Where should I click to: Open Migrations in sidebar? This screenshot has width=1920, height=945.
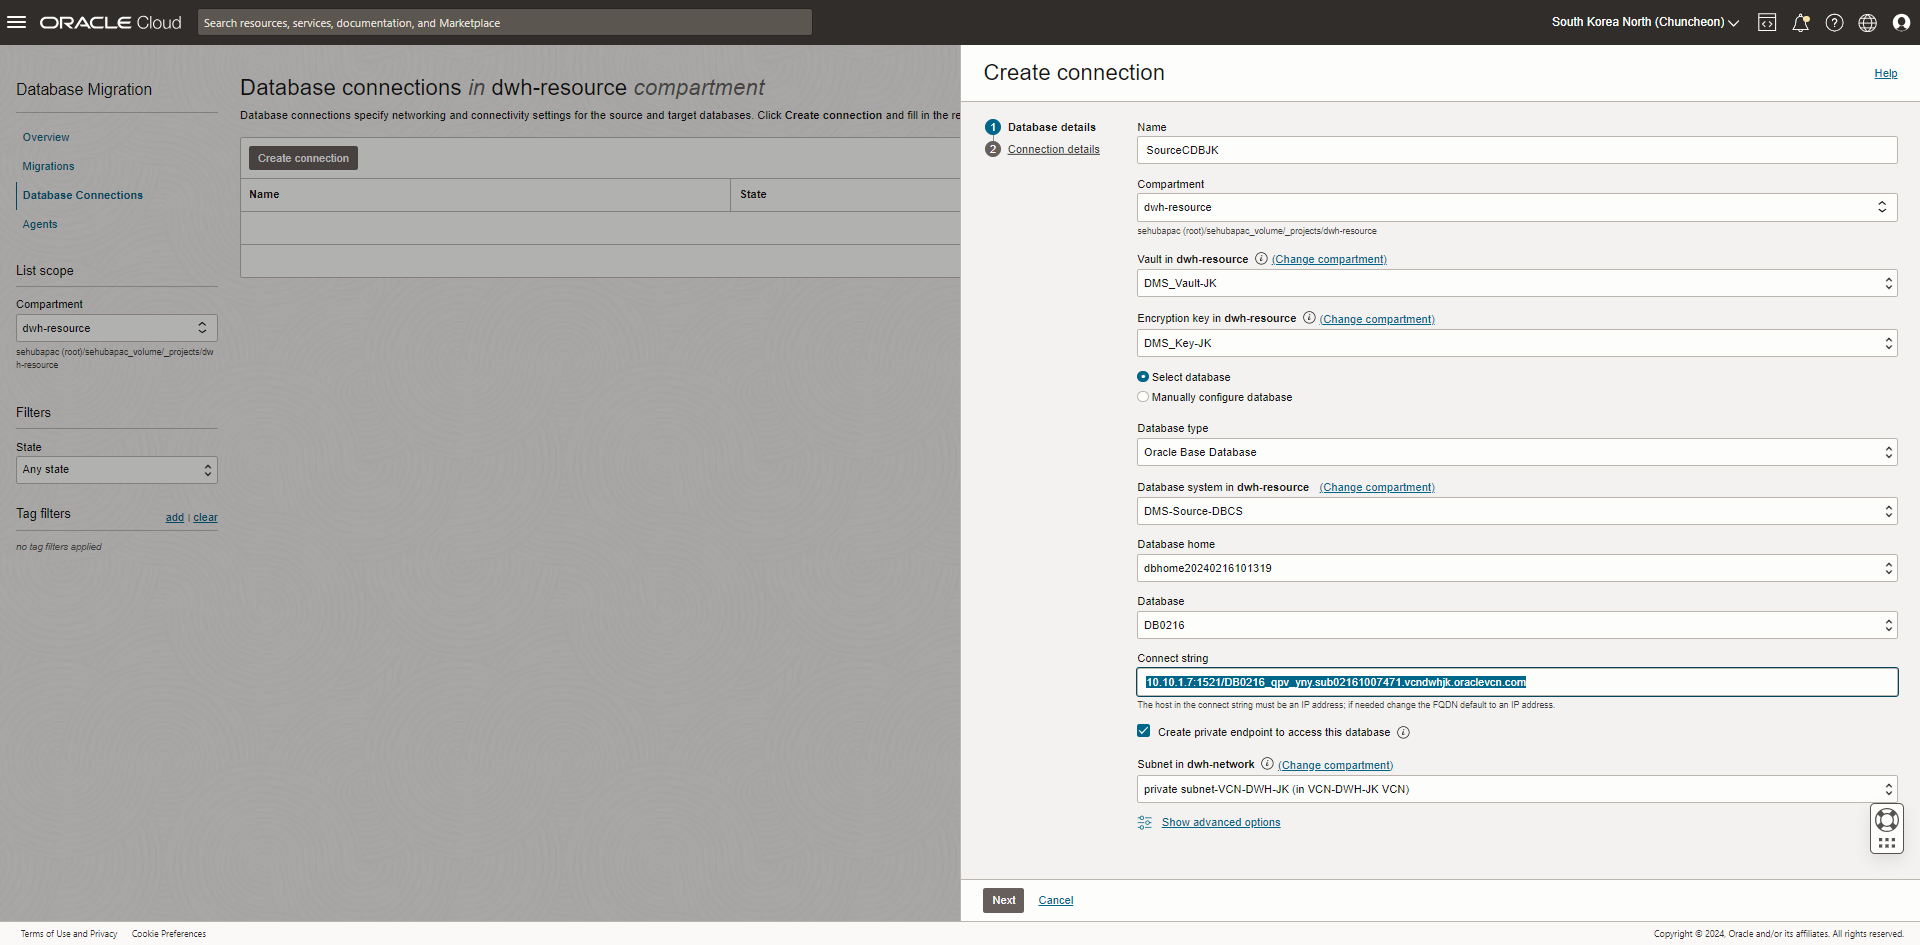pos(48,166)
